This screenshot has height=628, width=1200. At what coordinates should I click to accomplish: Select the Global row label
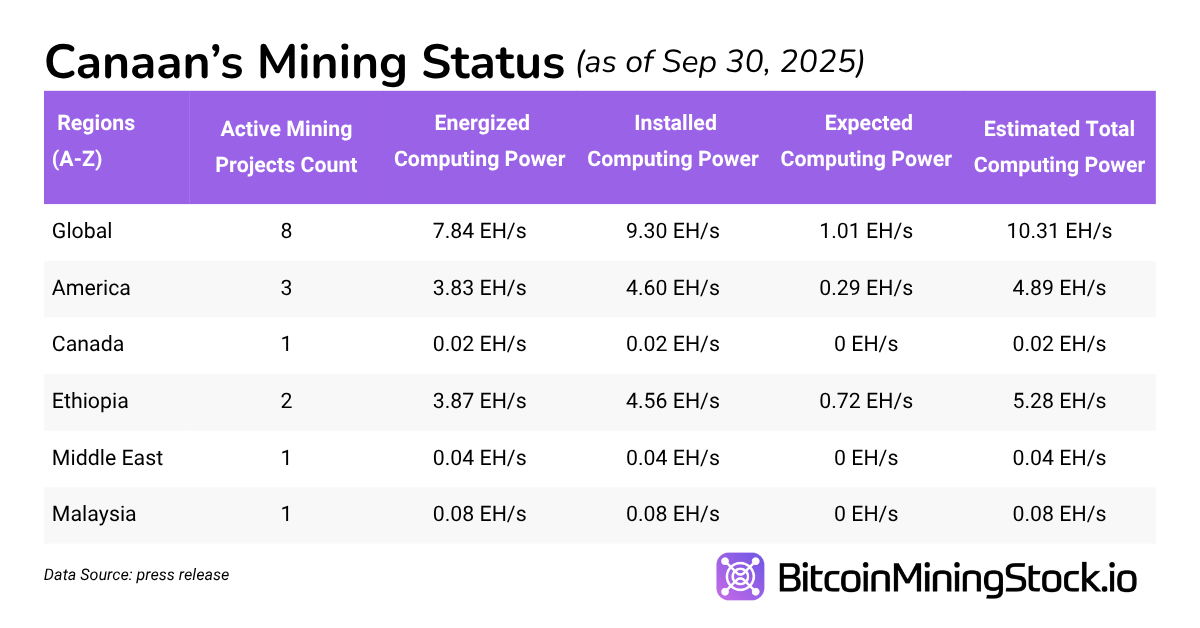(82, 231)
